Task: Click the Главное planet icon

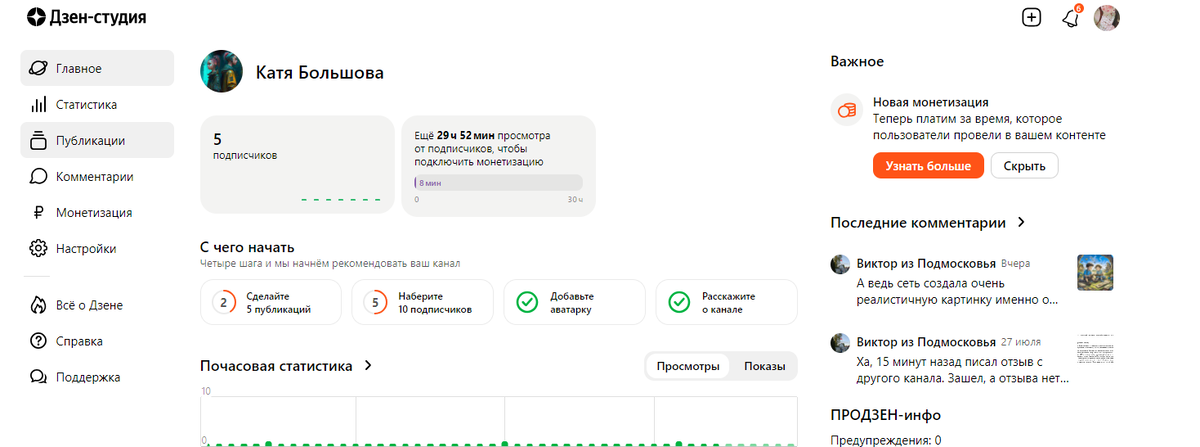Action: pyautogui.click(x=39, y=68)
